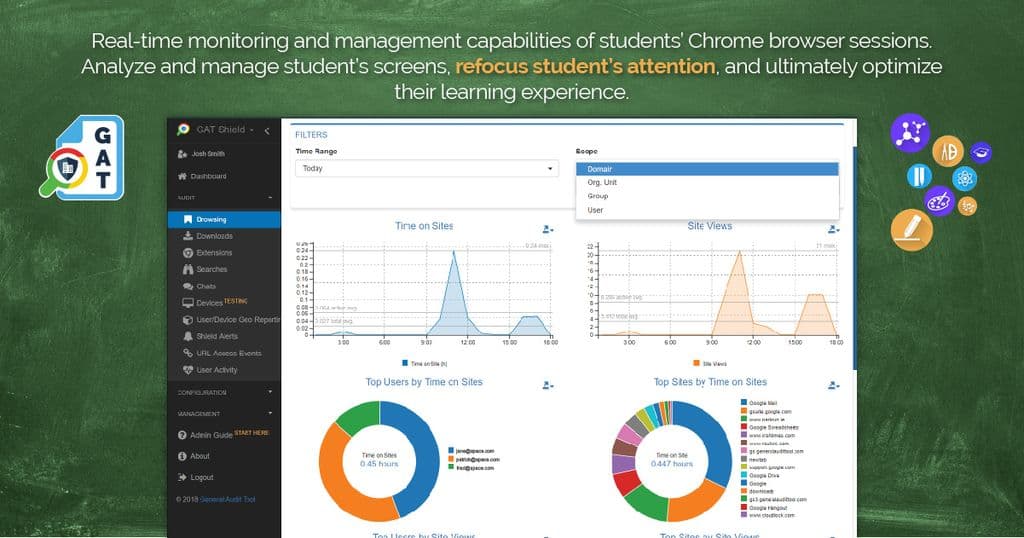This screenshot has width=1024, height=538.
Task: Click the Dashboard home icon
Action: click(x=182, y=176)
